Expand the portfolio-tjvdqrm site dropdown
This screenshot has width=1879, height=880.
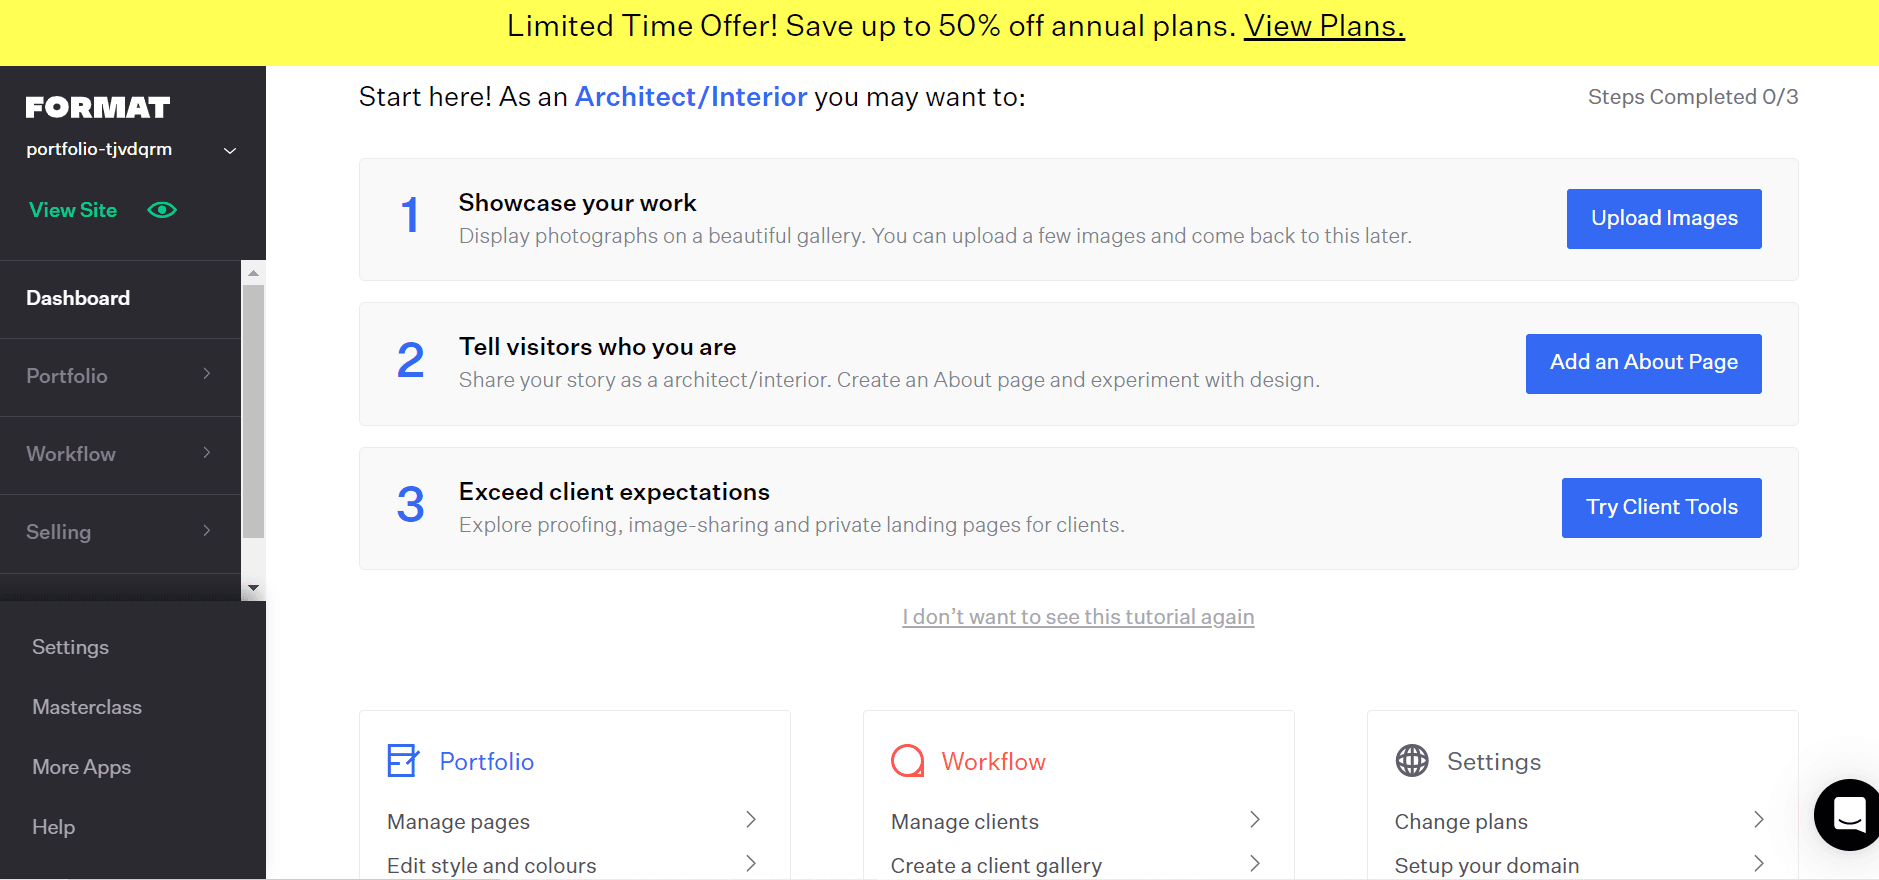tap(229, 150)
